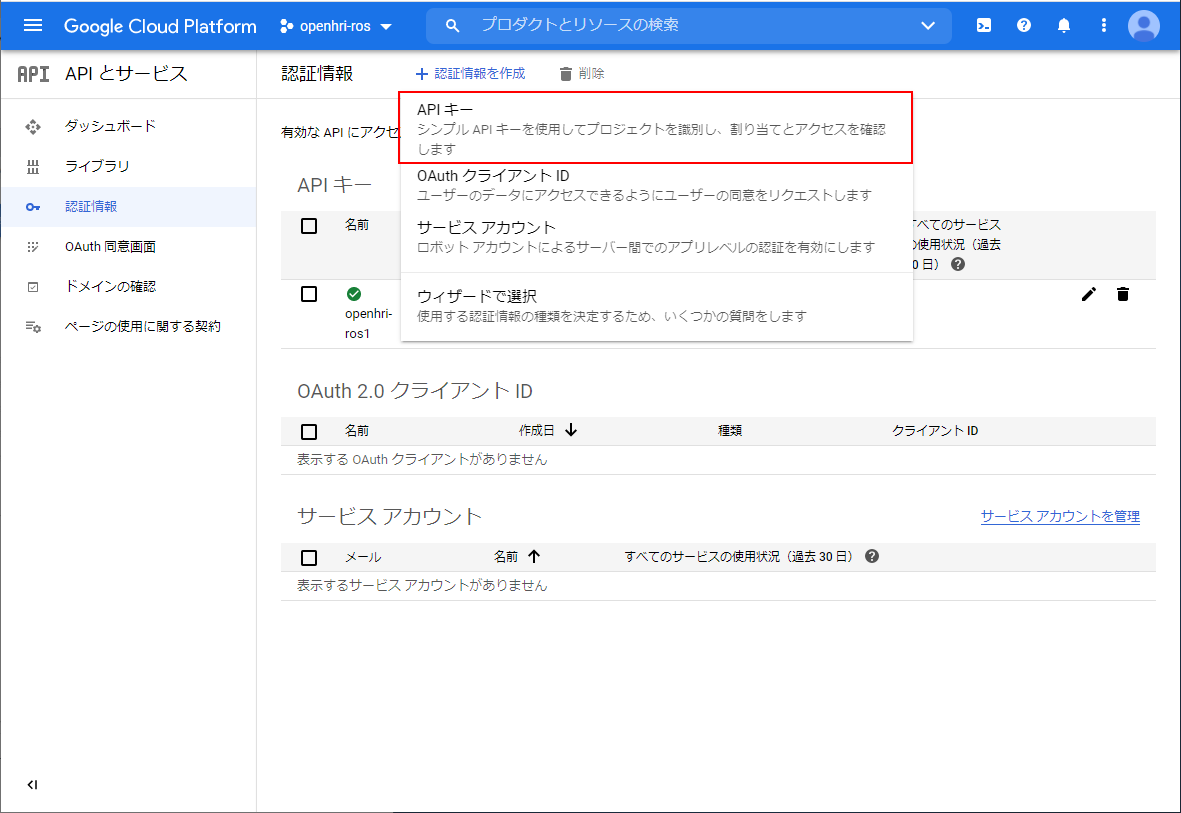
Task: Click the ドメインの確認 sidebar icon
Action: pyautogui.click(x=32, y=287)
